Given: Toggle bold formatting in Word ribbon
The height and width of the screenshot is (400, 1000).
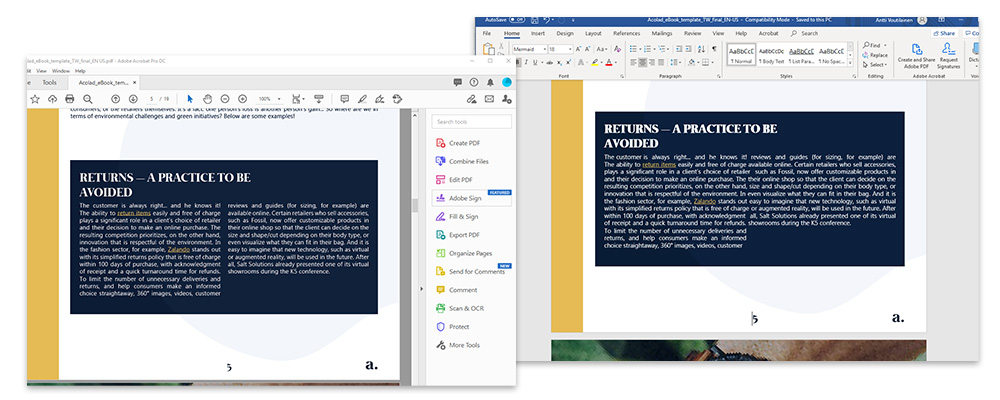Looking at the screenshot, I should pos(518,62).
